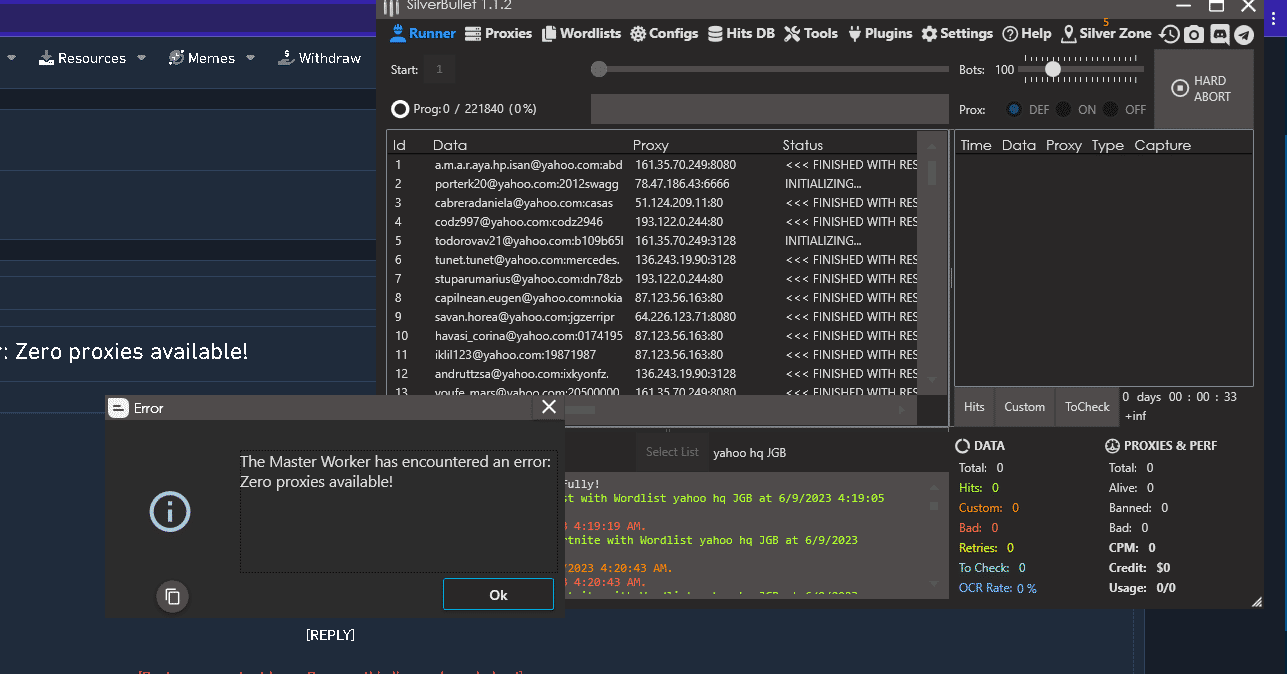1287x674 pixels.
Task: Click the log panel scroll down arrow
Action: click(934, 584)
